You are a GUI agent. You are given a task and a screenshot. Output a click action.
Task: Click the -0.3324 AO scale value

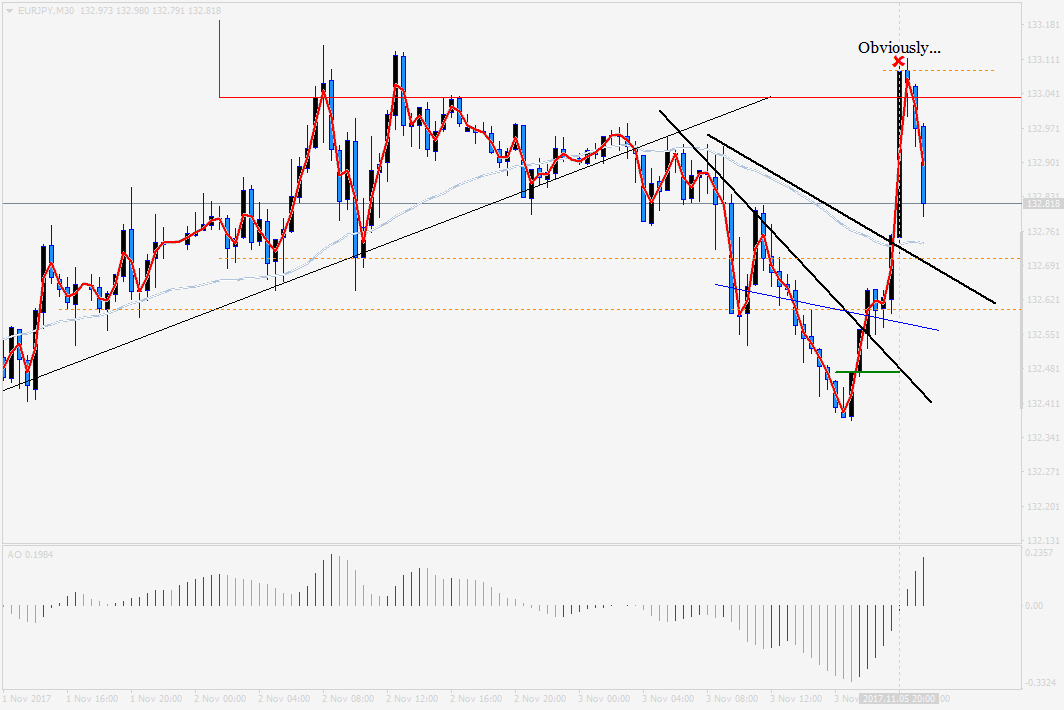pyautogui.click(x=1040, y=682)
